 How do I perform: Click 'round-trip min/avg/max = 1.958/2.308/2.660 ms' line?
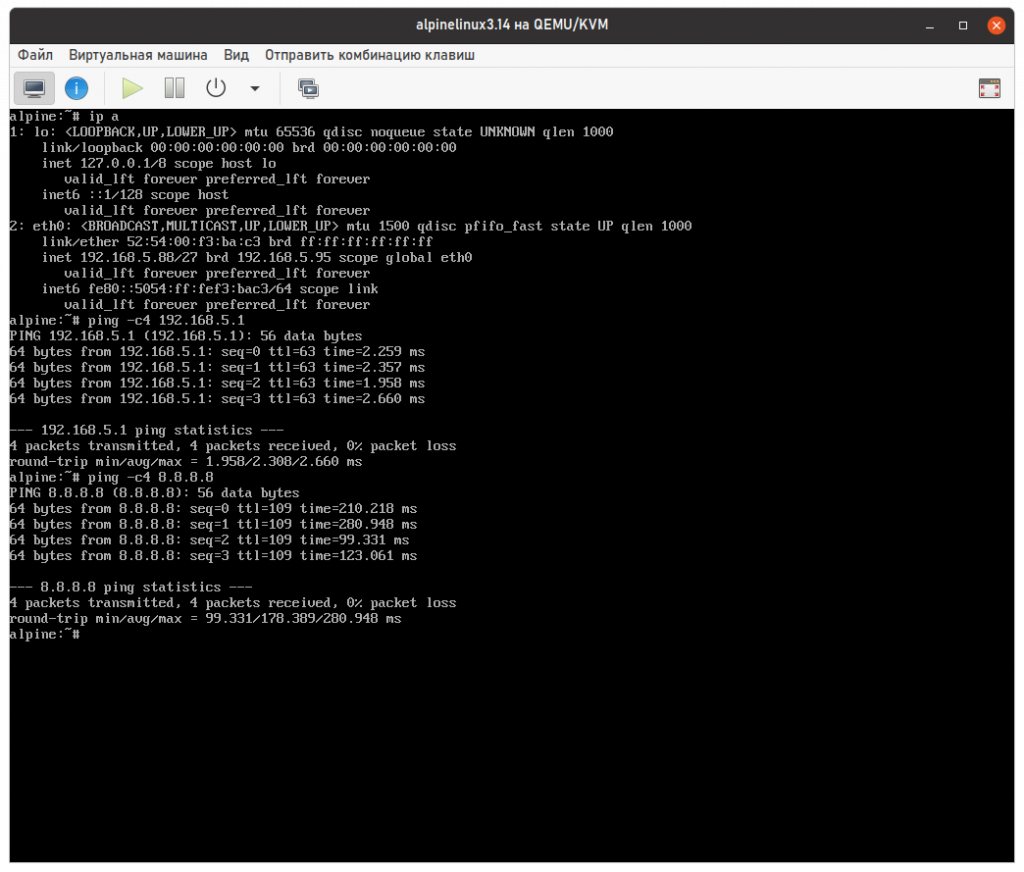[186, 461]
